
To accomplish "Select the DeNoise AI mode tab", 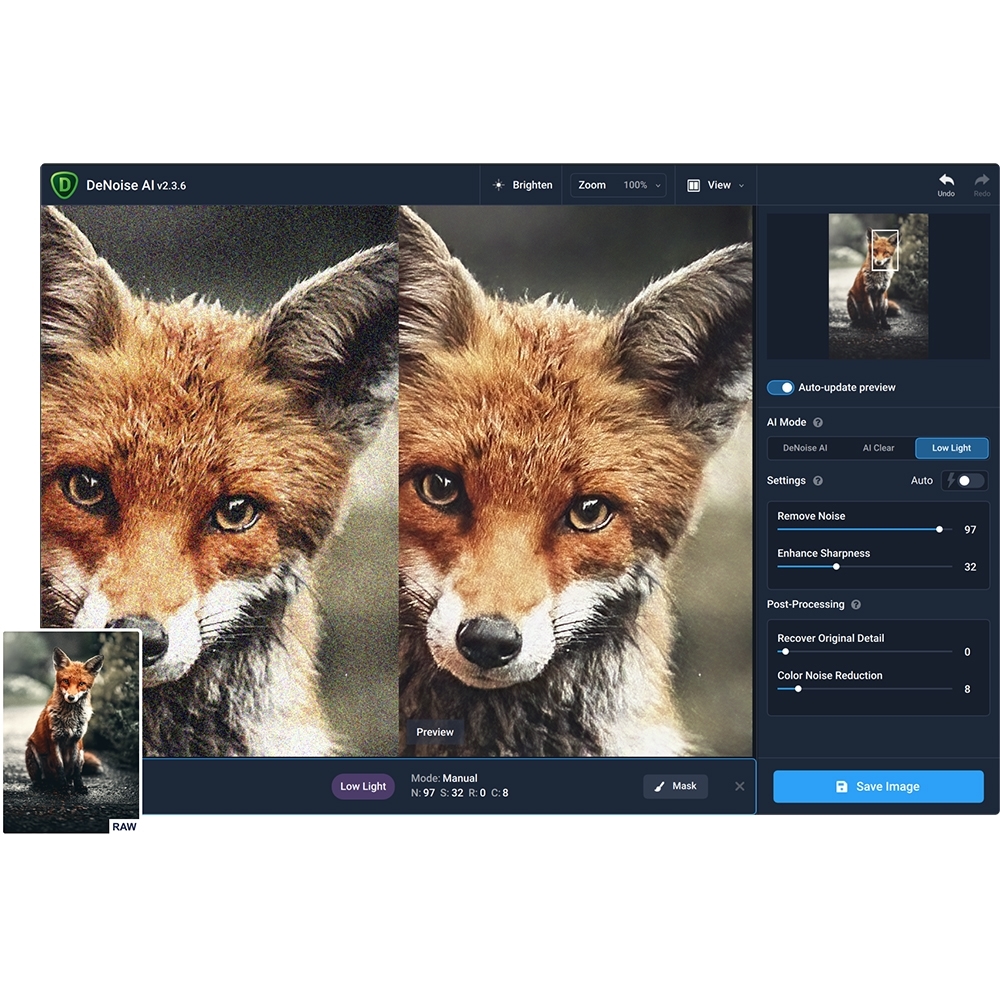I will 805,448.
